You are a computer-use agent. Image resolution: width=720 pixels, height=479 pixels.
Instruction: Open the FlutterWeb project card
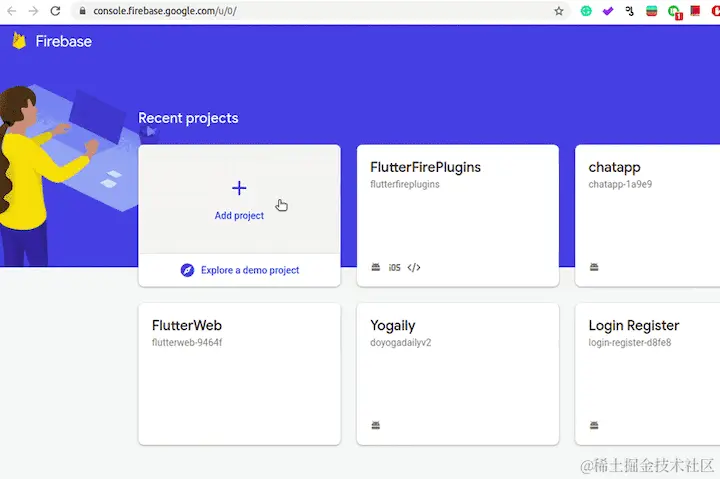(239, 374)
